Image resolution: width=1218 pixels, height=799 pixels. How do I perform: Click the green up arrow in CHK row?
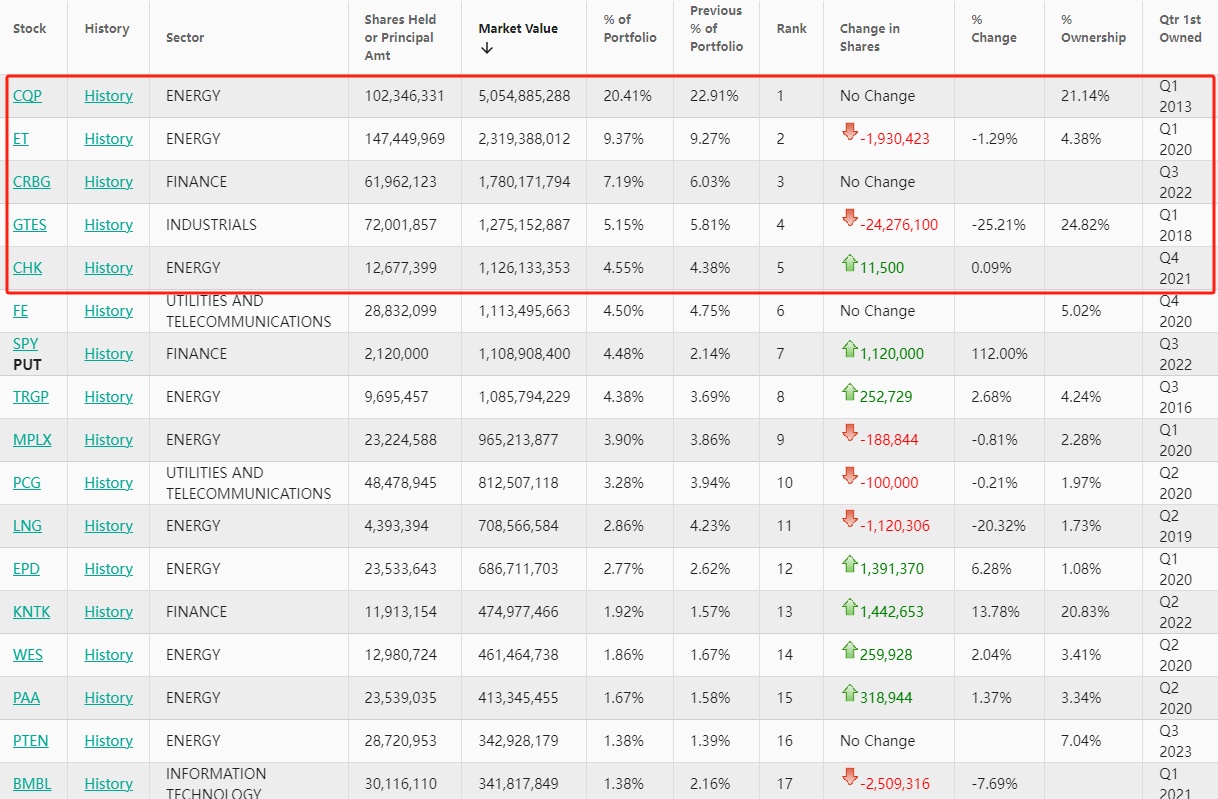click(x=849, y=263)
